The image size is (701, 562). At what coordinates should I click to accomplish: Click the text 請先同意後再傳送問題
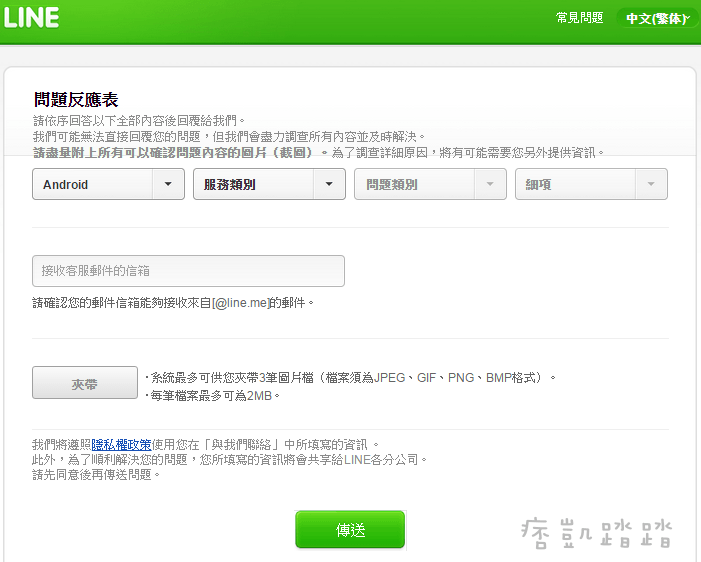tap(96, 475)
